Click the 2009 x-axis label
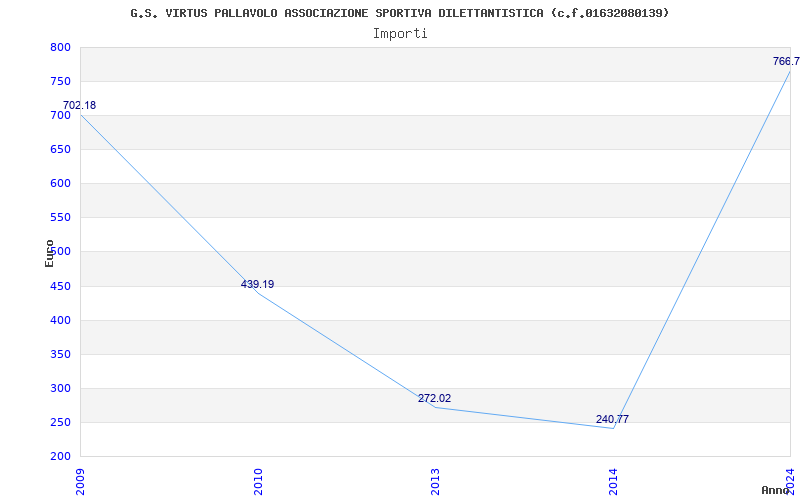Screen dimensions: 800x500 [x=80, y=482]
